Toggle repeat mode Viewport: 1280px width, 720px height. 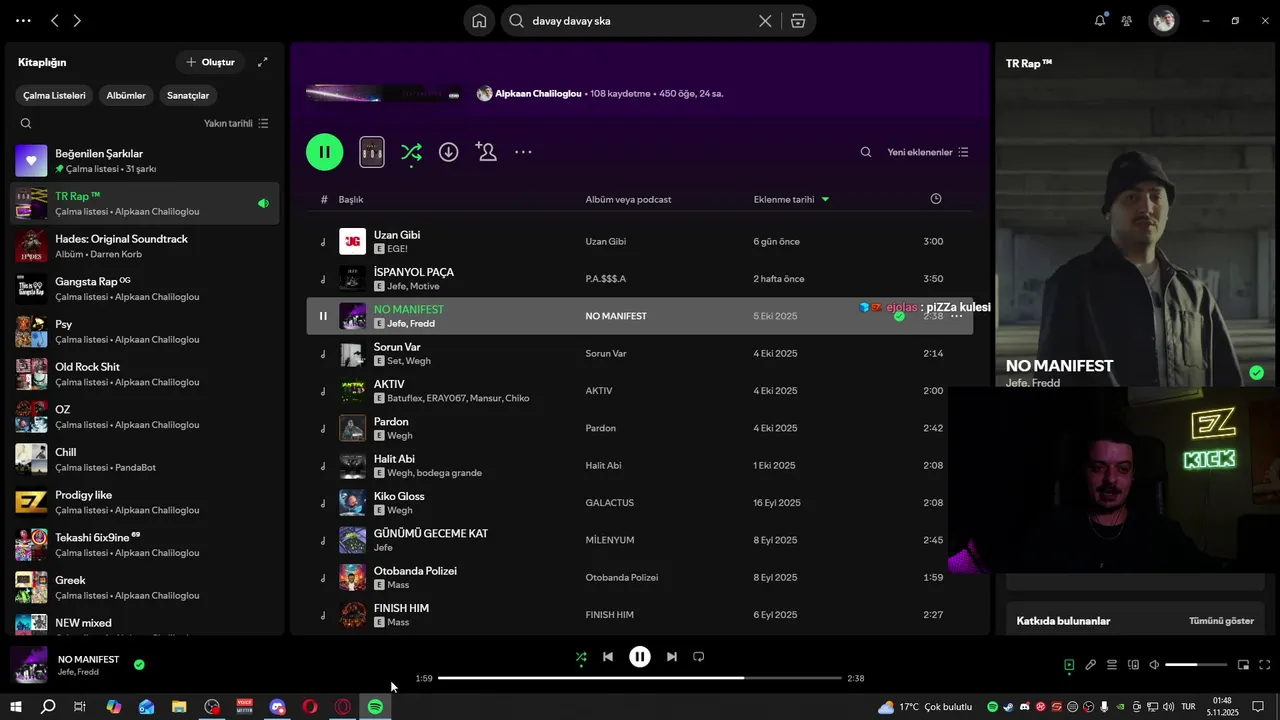tap(699, 657)
